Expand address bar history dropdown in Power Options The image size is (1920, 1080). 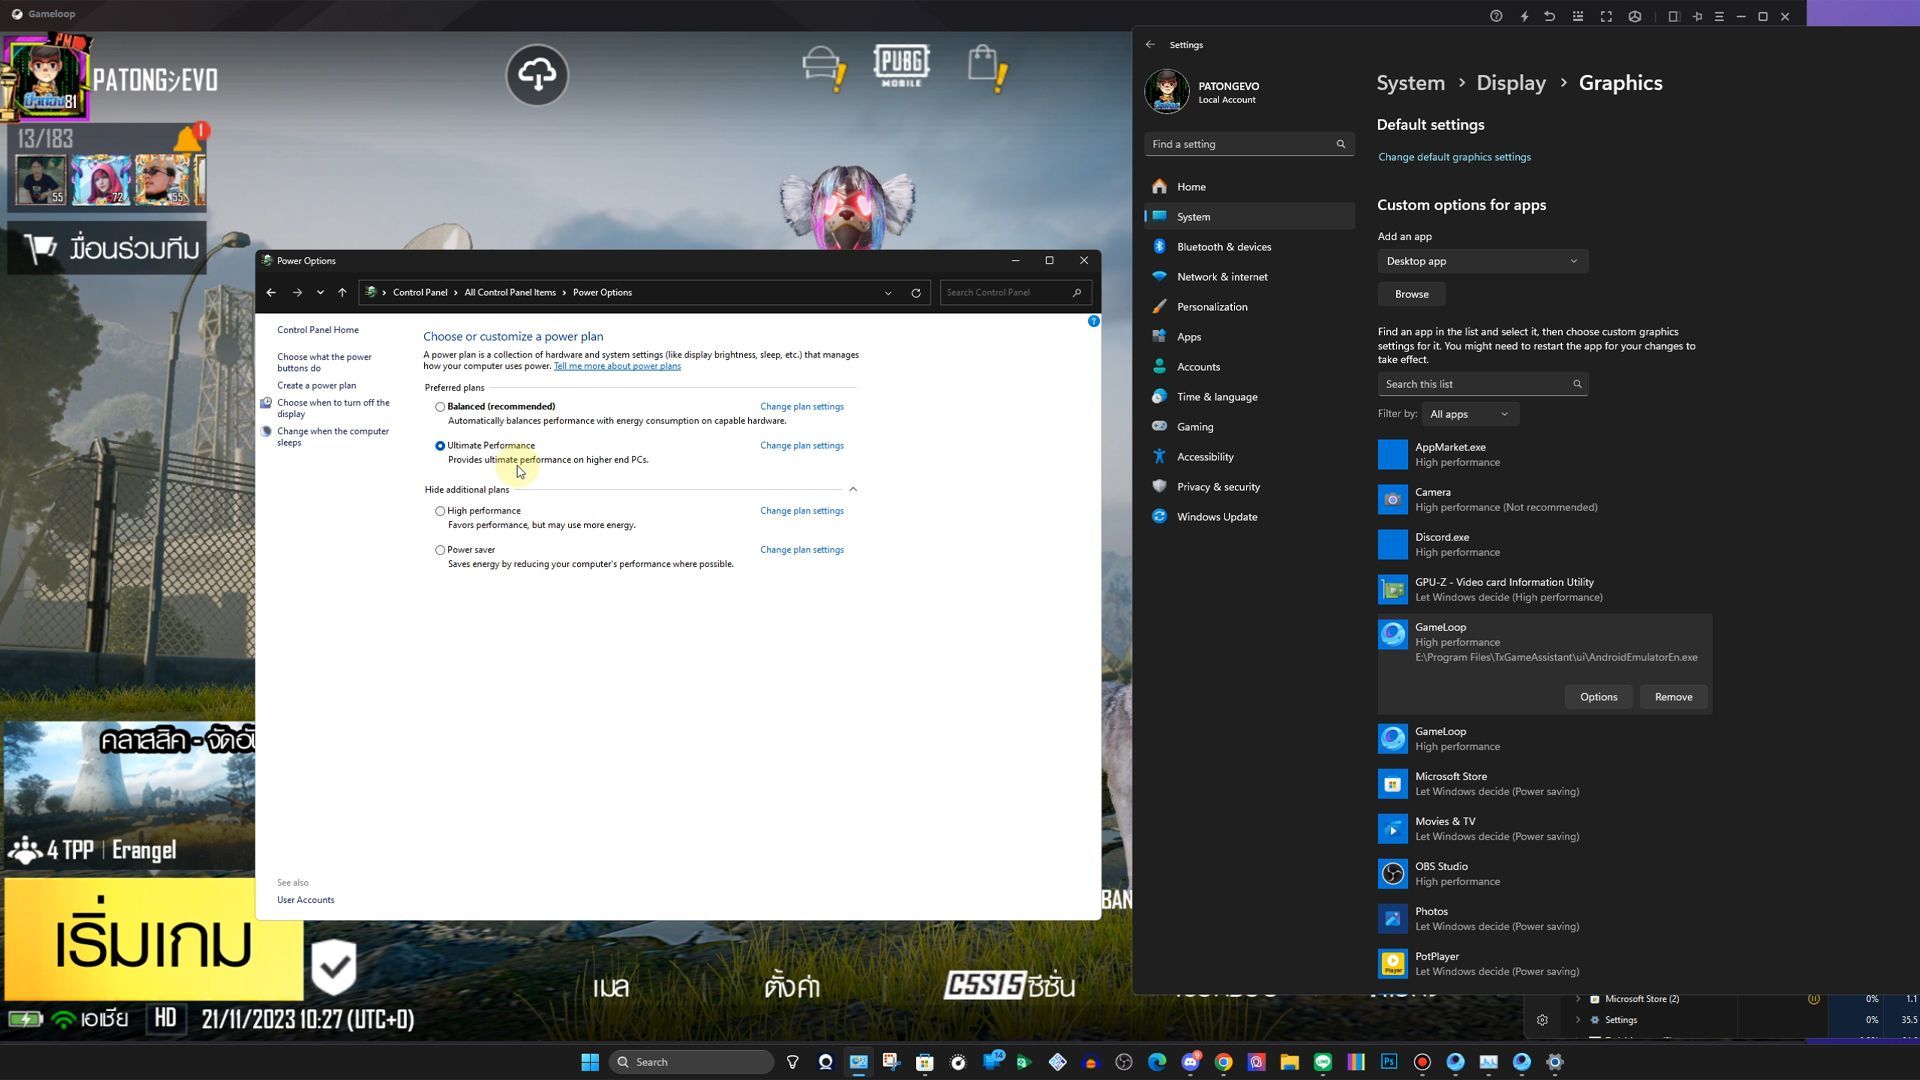click(x=888, y=293)
